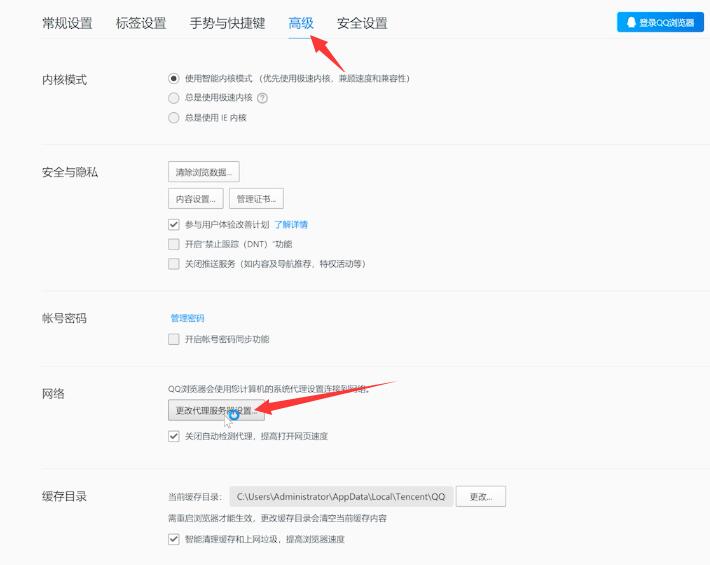Image resolution: width=710 pixels, height=565 pixels.
Task: Click the 清除浏览数据 button
Action: pos(203,172)
